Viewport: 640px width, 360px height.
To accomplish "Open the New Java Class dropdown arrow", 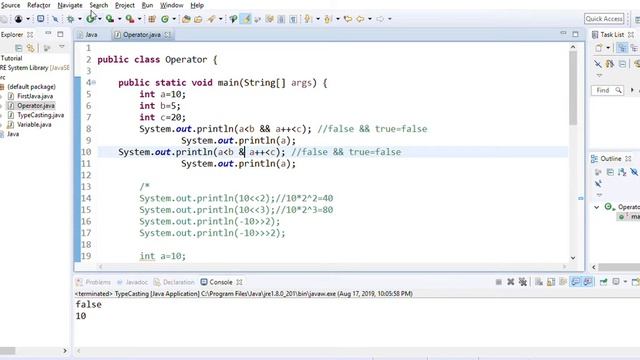I will pos(174,19).
